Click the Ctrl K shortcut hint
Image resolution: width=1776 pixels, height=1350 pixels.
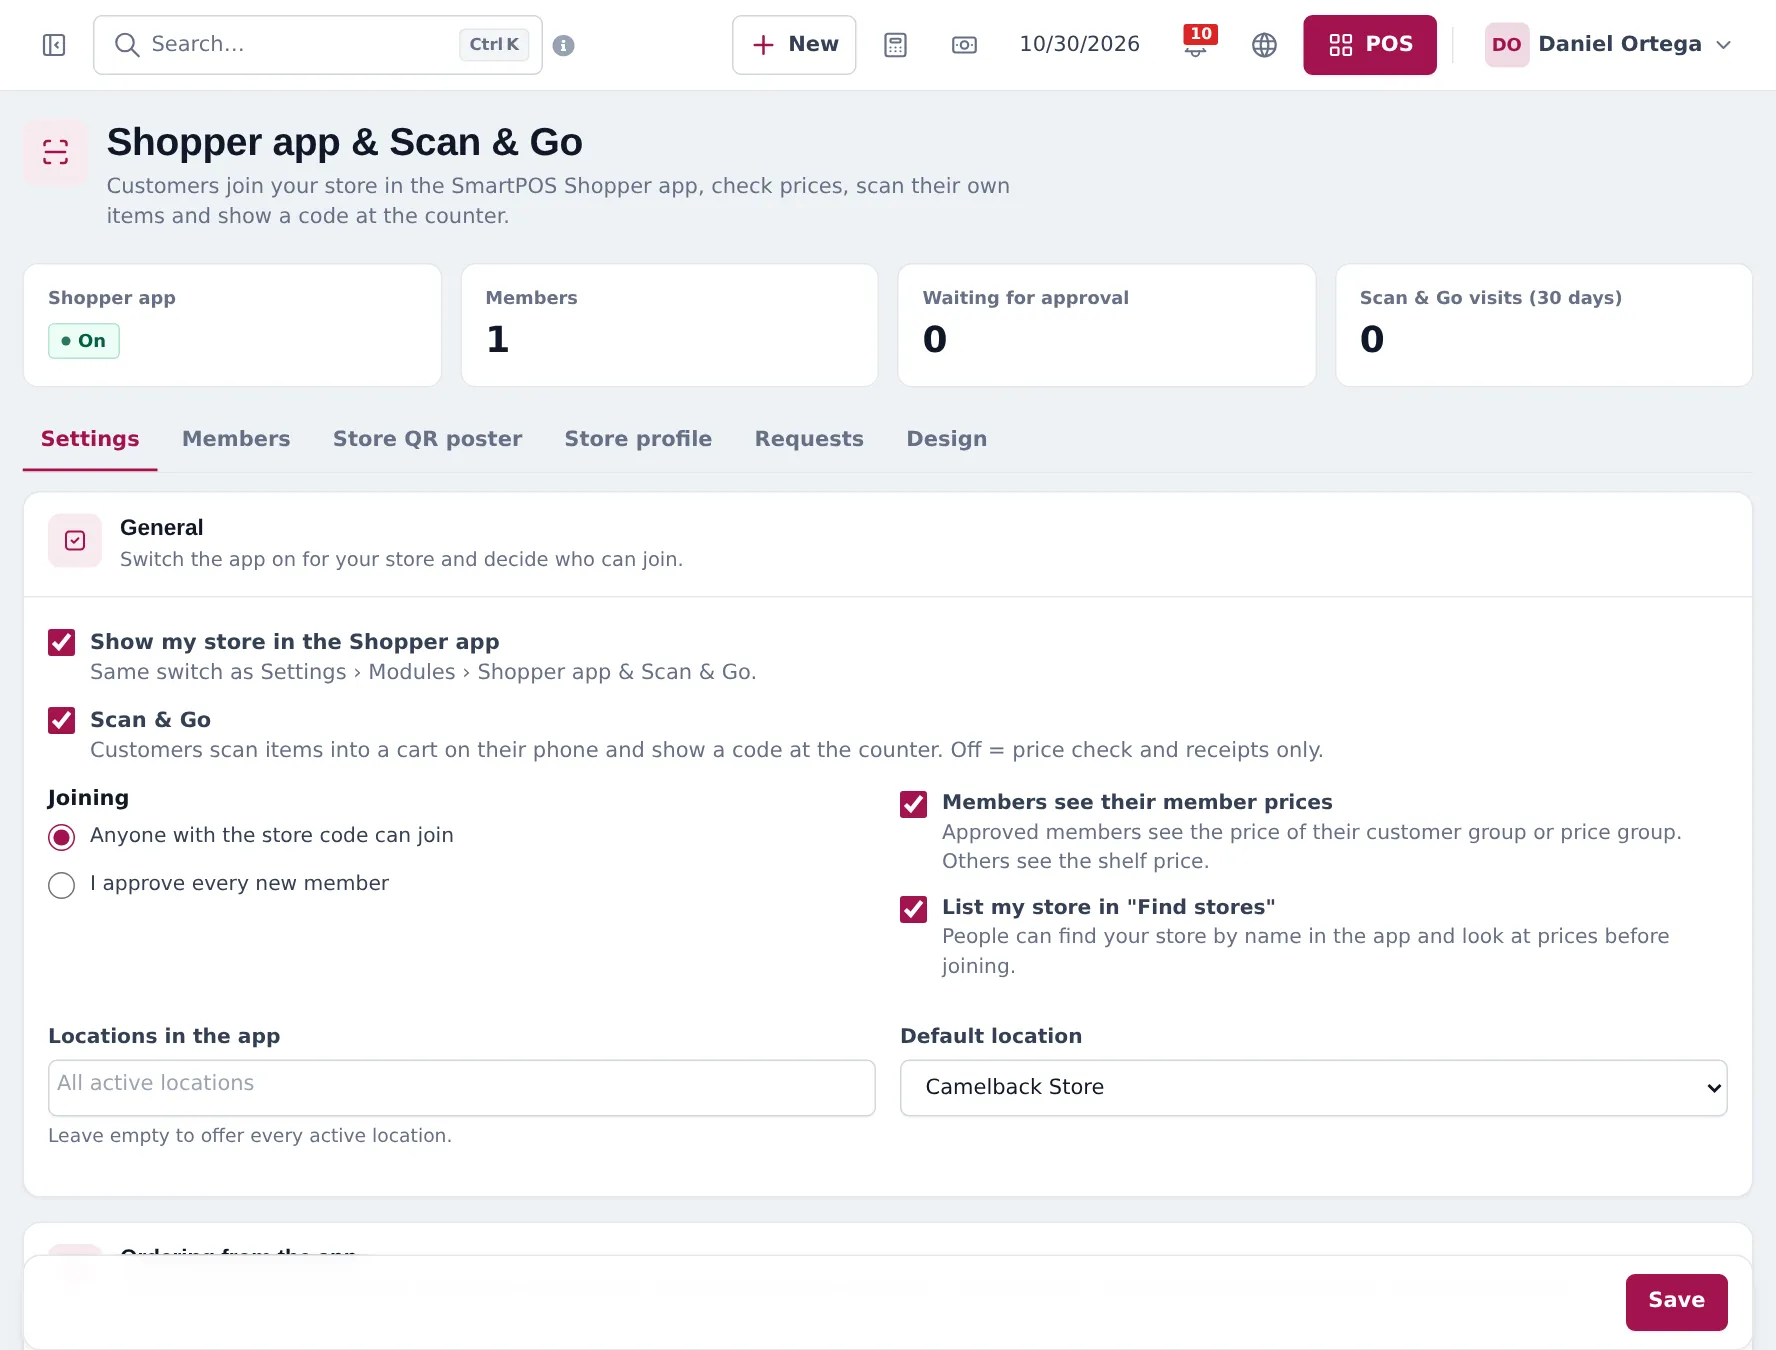[494, 45]
